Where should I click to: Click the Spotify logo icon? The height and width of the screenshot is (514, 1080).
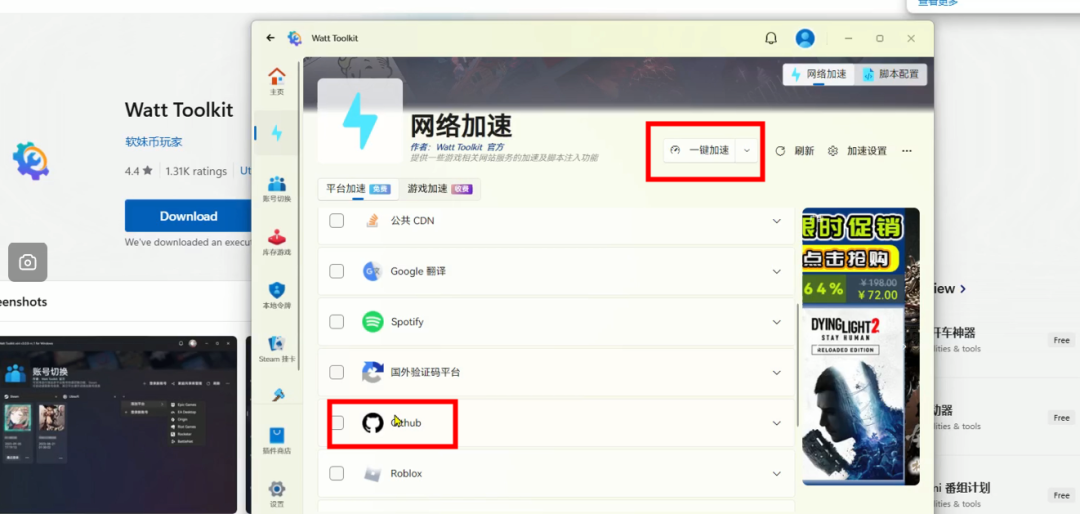373,322
